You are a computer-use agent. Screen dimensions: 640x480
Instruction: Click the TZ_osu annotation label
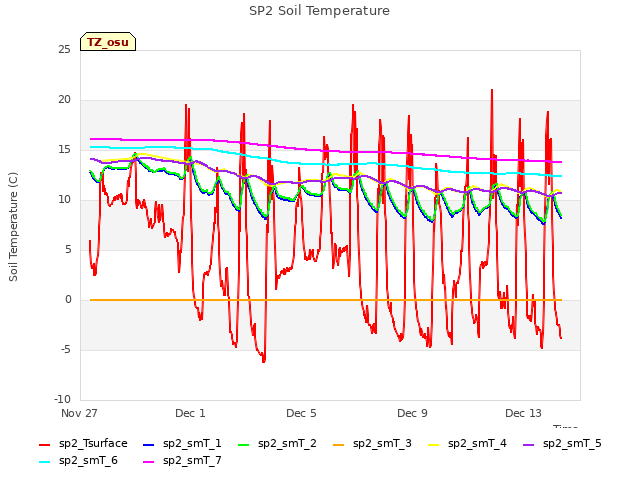pyautogui.click(x=108, y=42)
